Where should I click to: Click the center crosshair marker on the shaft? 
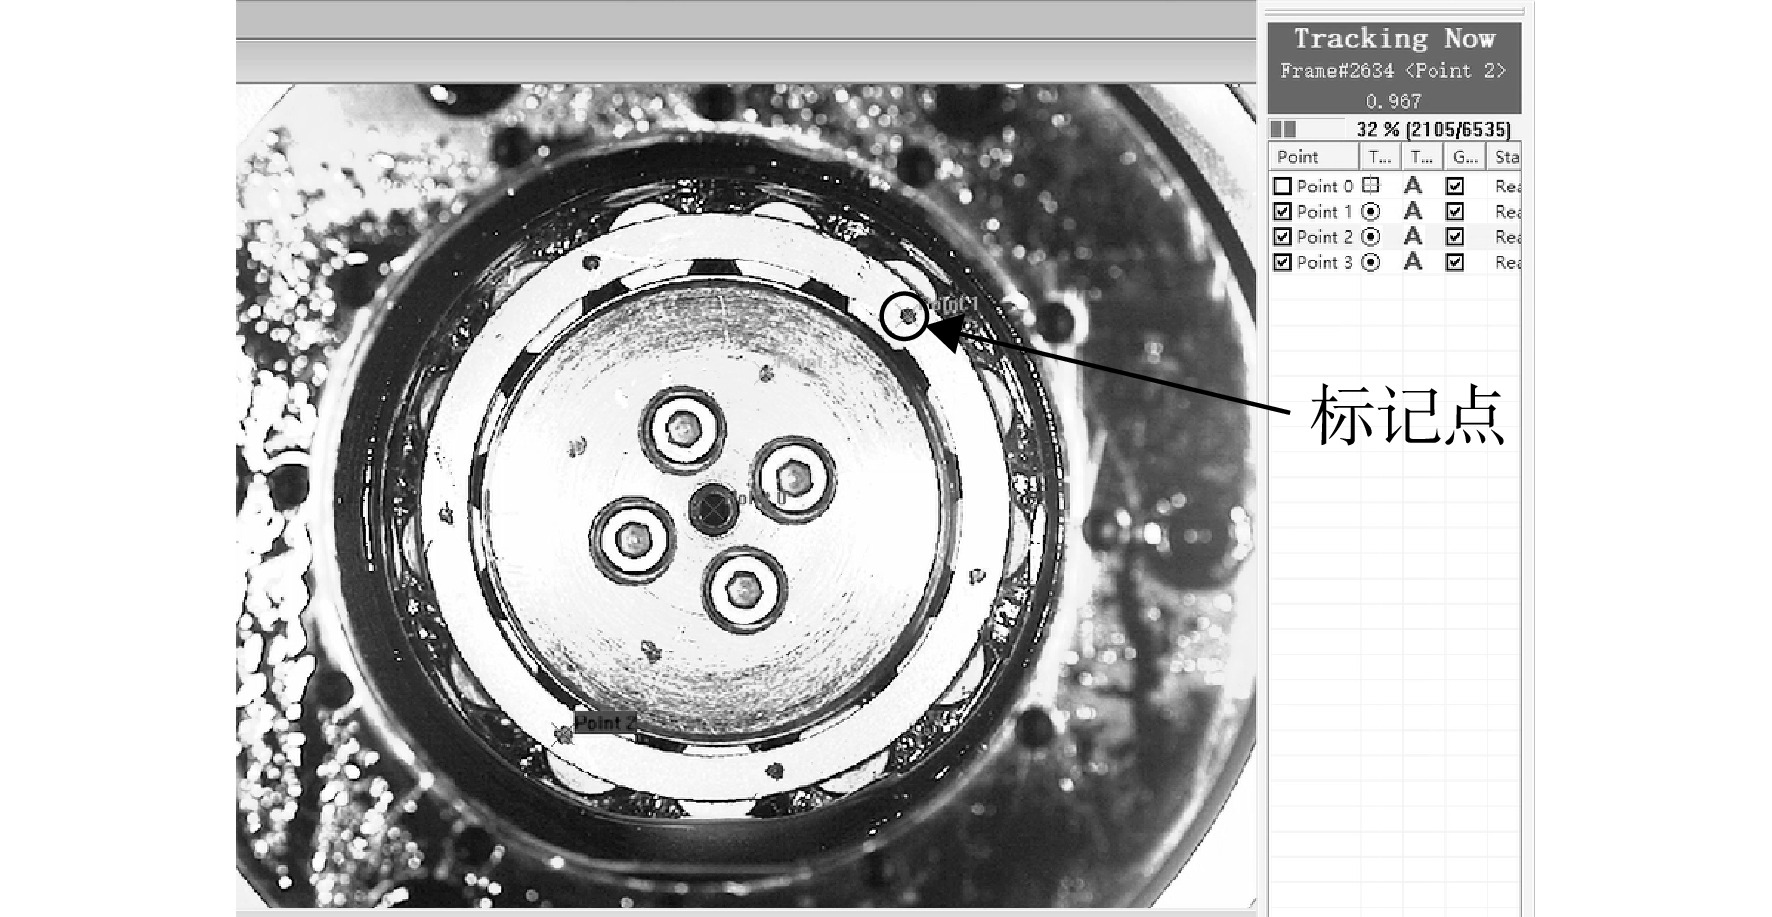[x=714, y=510]
